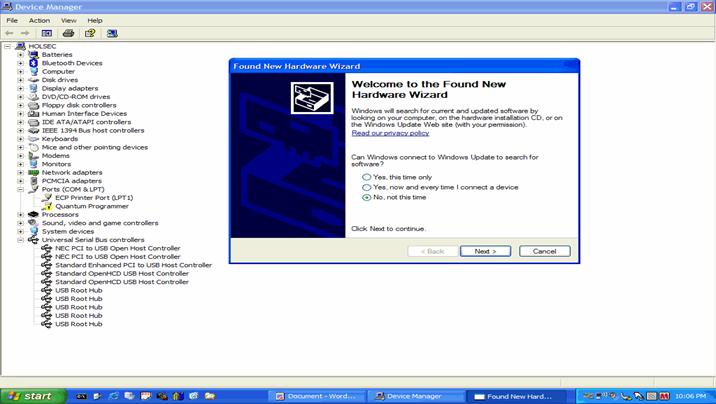This screenshot has height=404, width=716.
Task: Expand the Modems node
Action: (21, 156)
